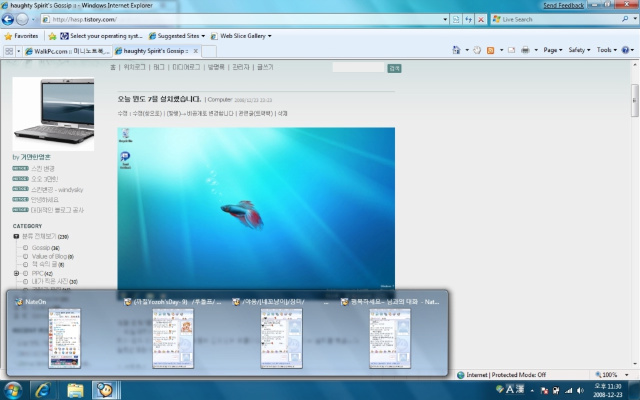Click the Action Center flag tray icon

544,391
